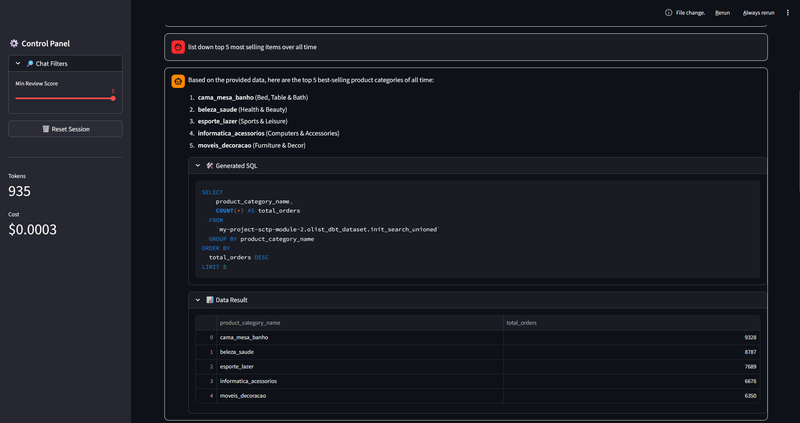Collapse the Generated SQL section
Screen dimensions: 800x423
(198, 165)
